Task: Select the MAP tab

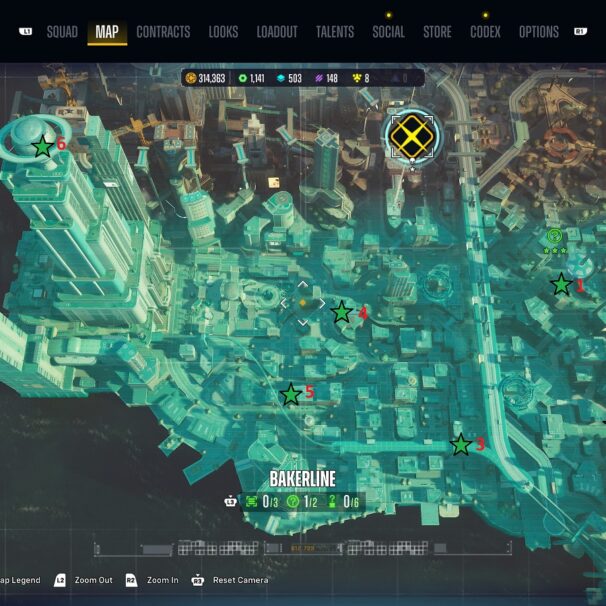Action: click(107, 32)
